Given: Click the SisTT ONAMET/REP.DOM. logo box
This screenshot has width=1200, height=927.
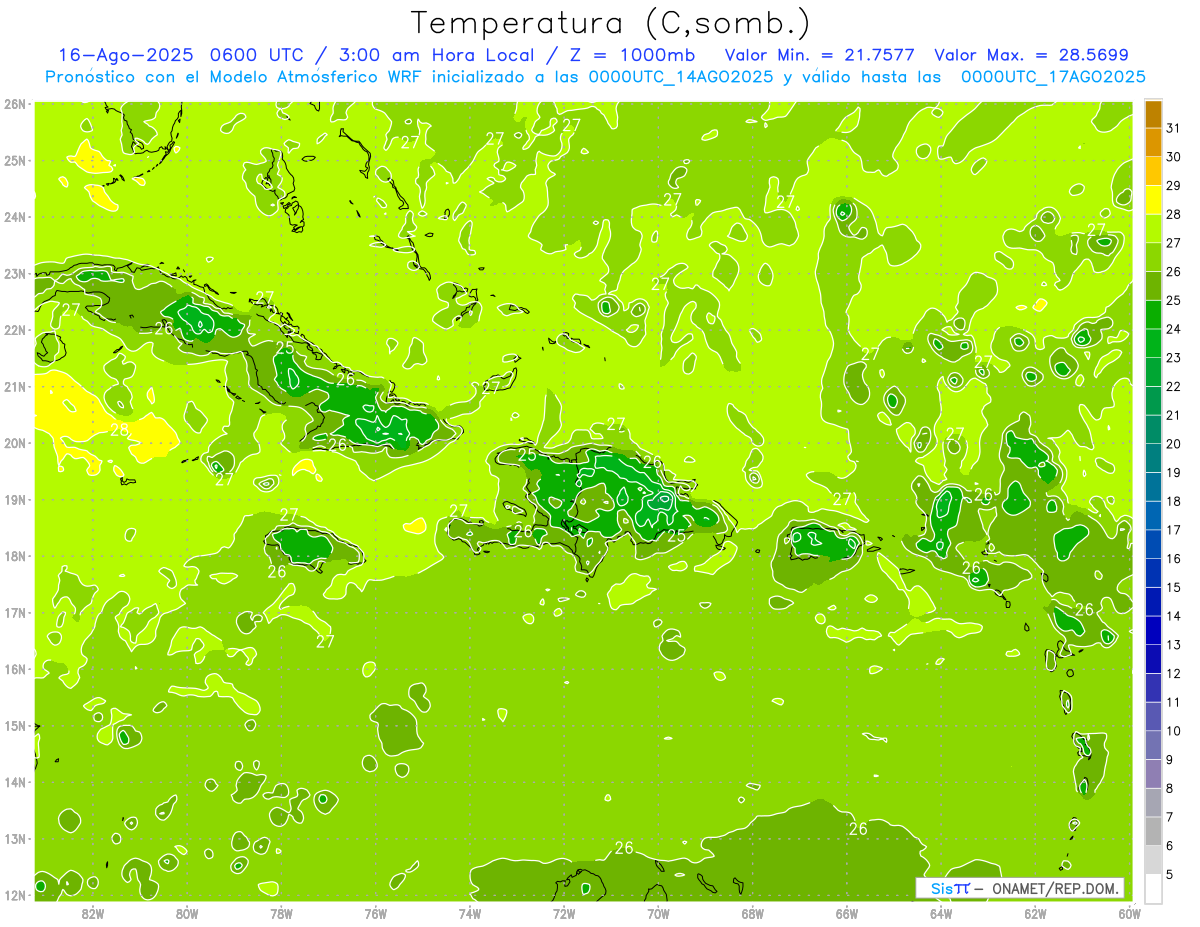Looking at the screenshot, I should (1020, 888).
